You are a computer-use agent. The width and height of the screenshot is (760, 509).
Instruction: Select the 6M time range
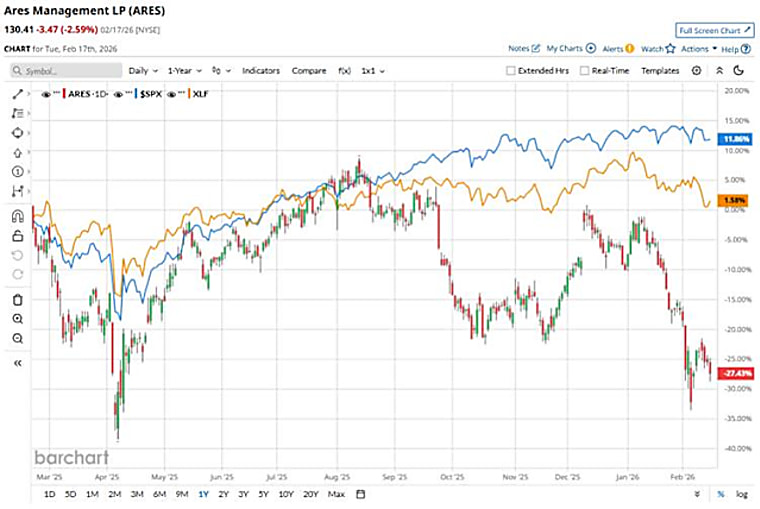click(159, 494)
